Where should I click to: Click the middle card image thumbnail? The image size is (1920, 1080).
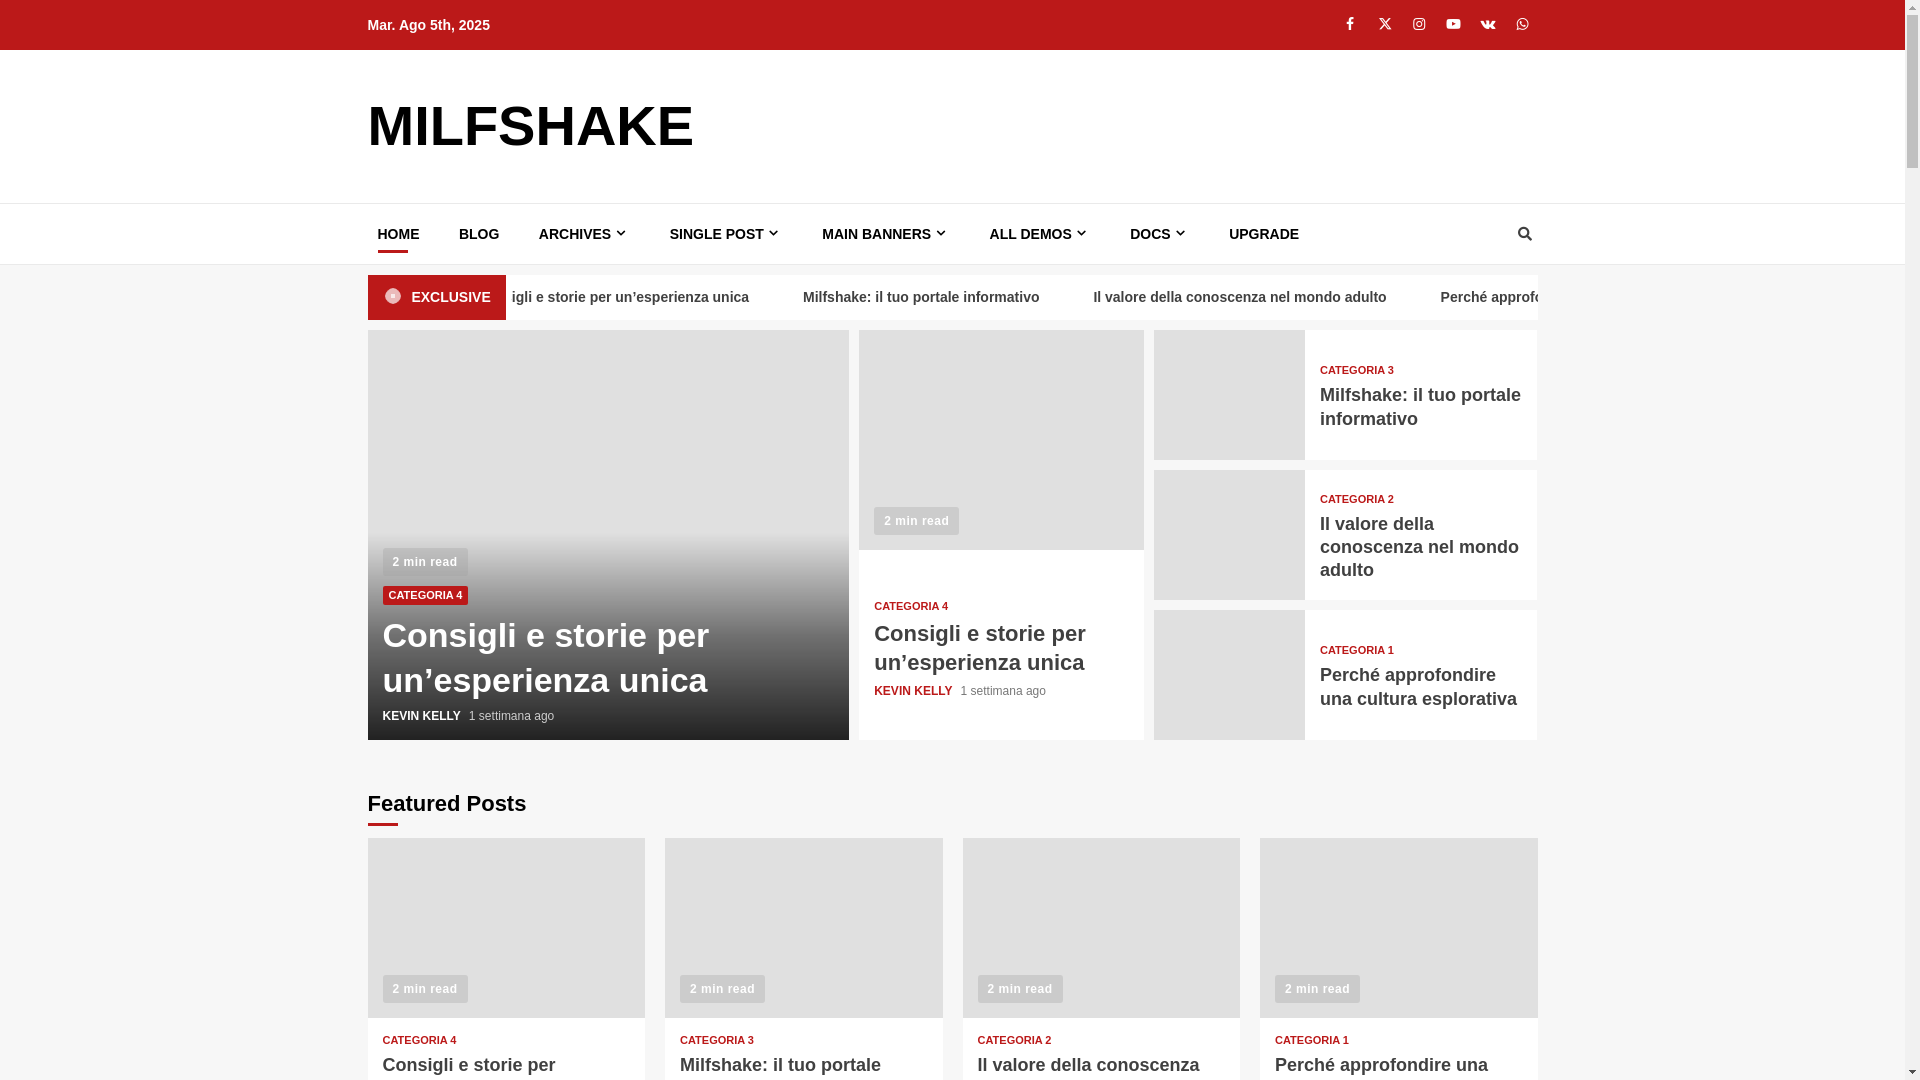1001,440
